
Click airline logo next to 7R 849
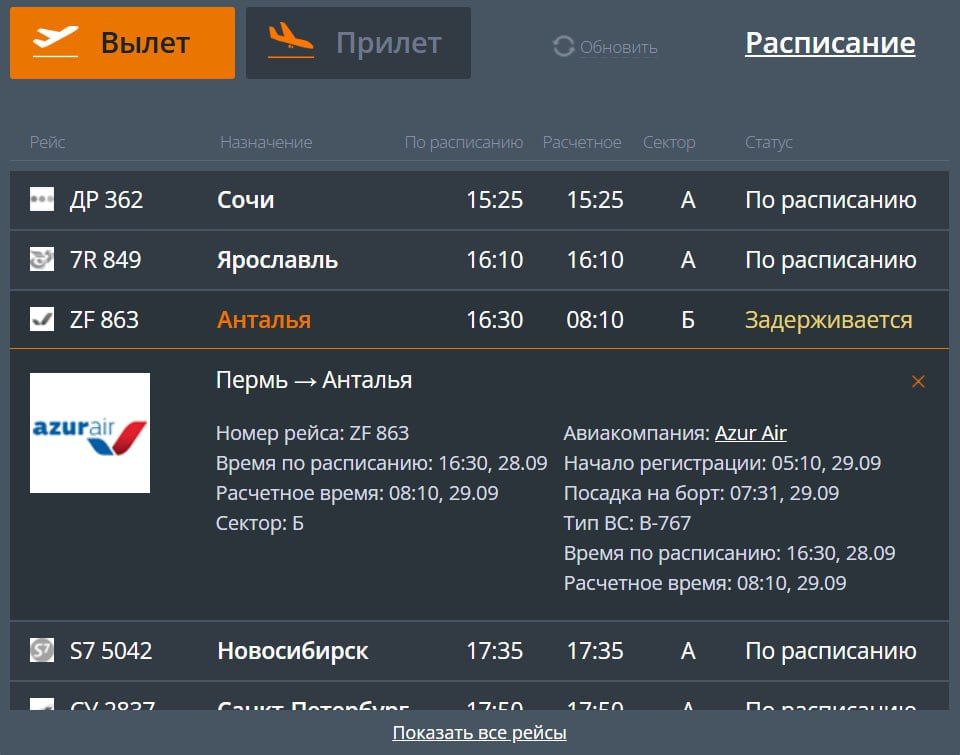pos(42,260)
